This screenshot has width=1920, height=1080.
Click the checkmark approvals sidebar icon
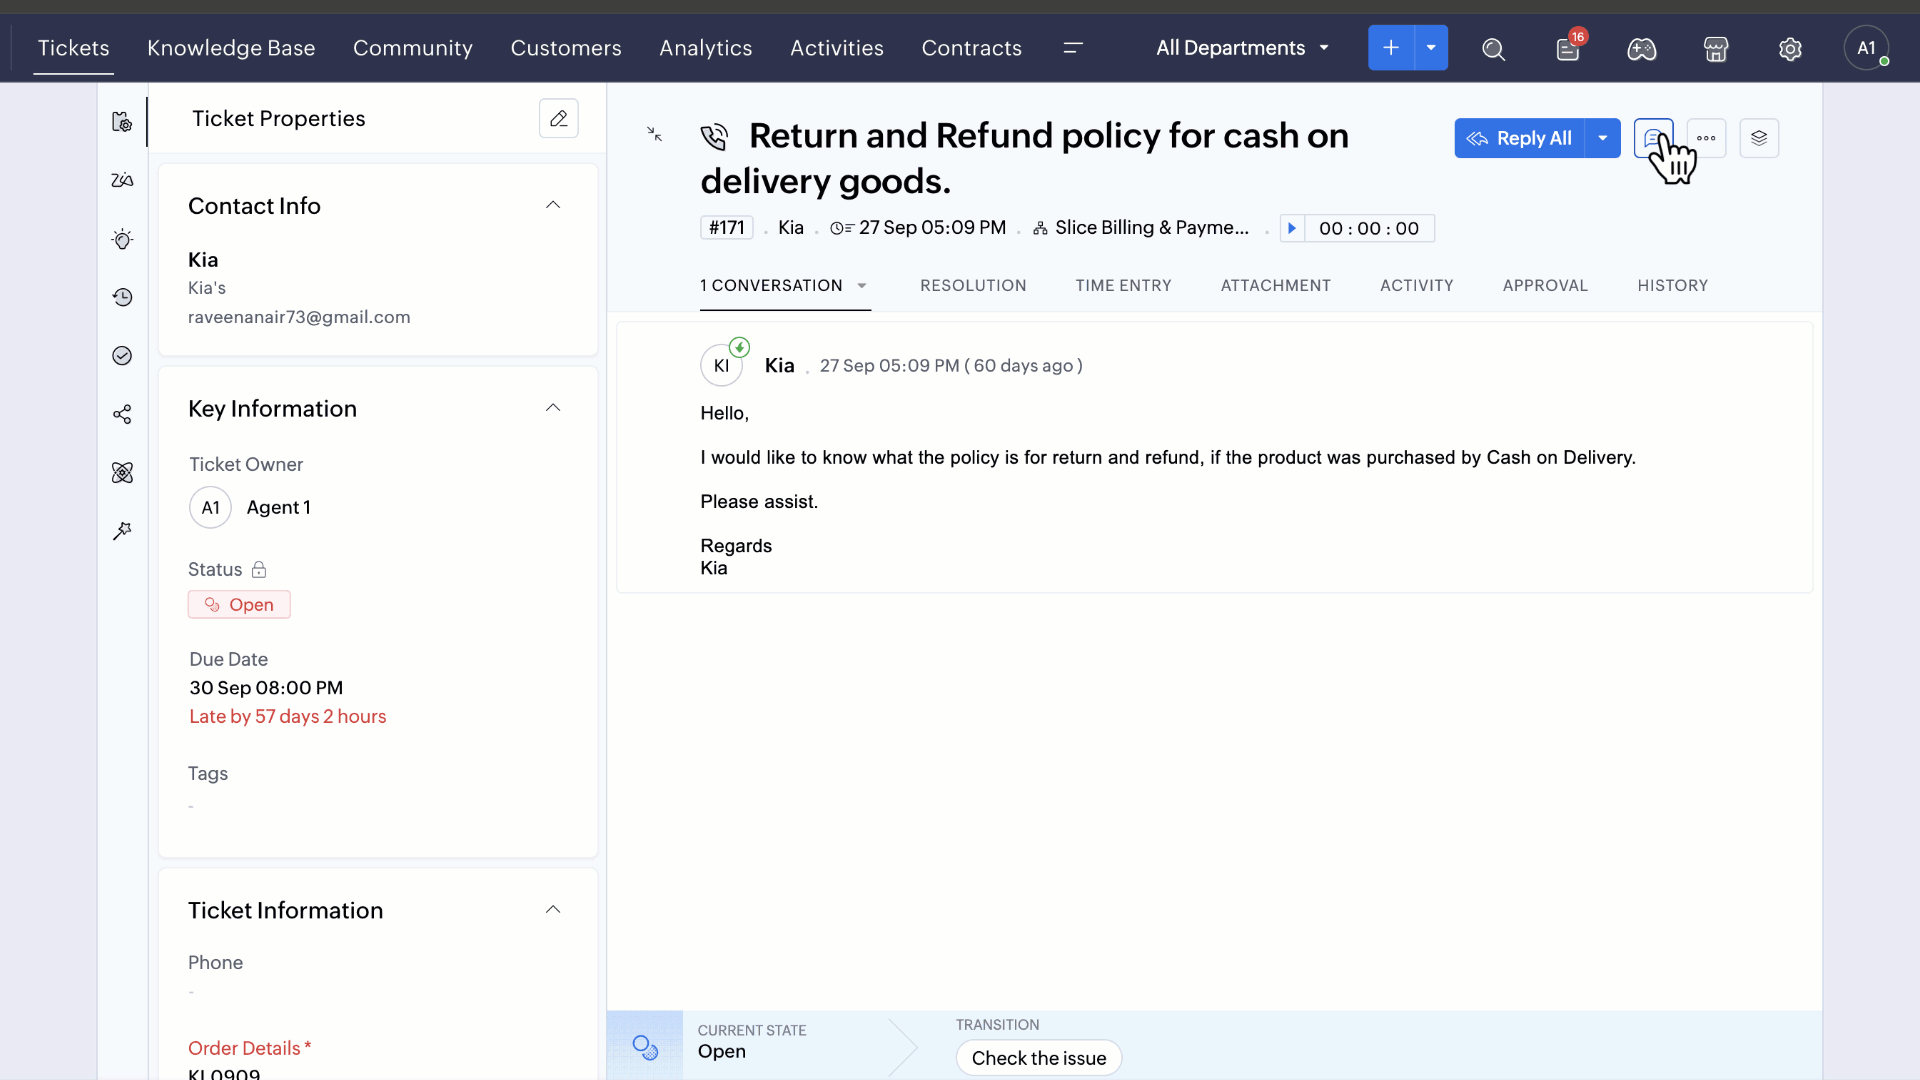[122, 356]
